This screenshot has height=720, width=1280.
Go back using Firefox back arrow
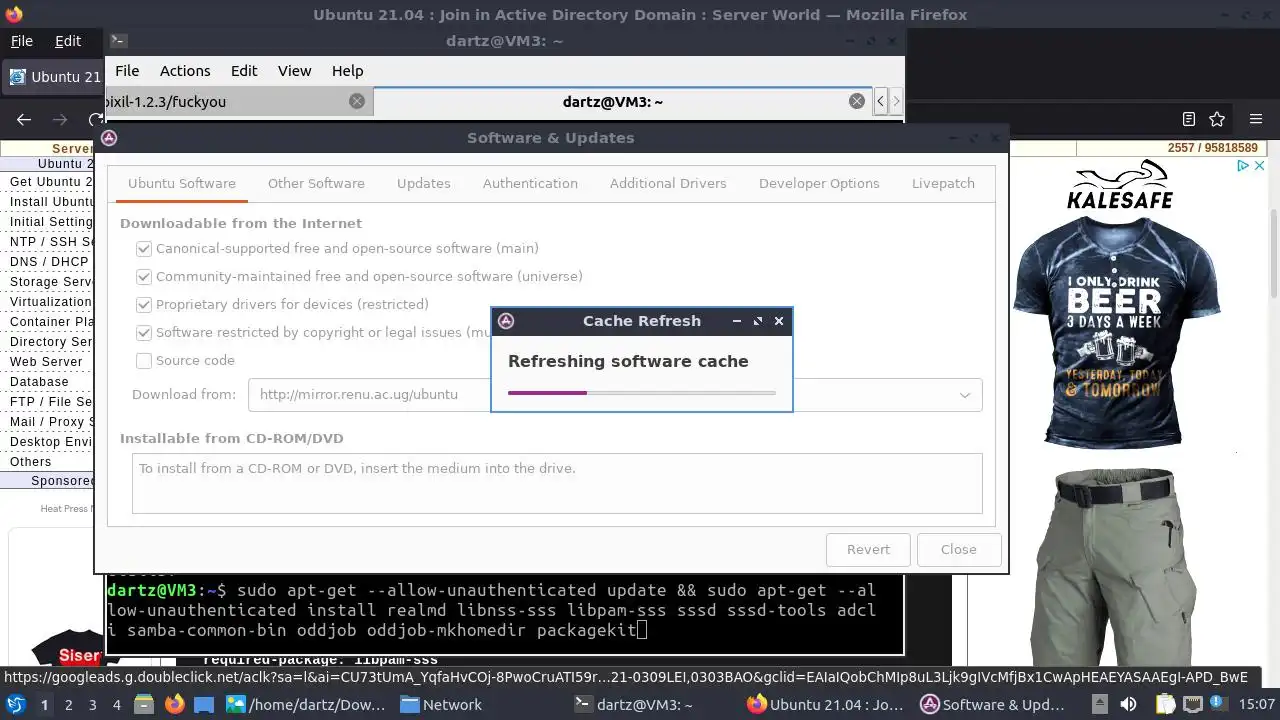pos(24,119)
